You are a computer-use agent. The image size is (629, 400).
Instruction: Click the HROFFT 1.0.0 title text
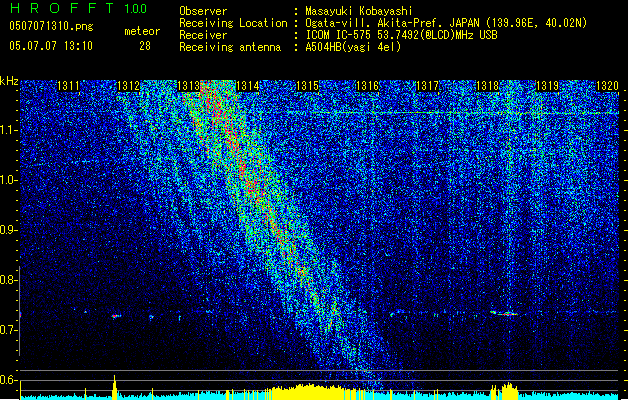click(x=79, y=8)
